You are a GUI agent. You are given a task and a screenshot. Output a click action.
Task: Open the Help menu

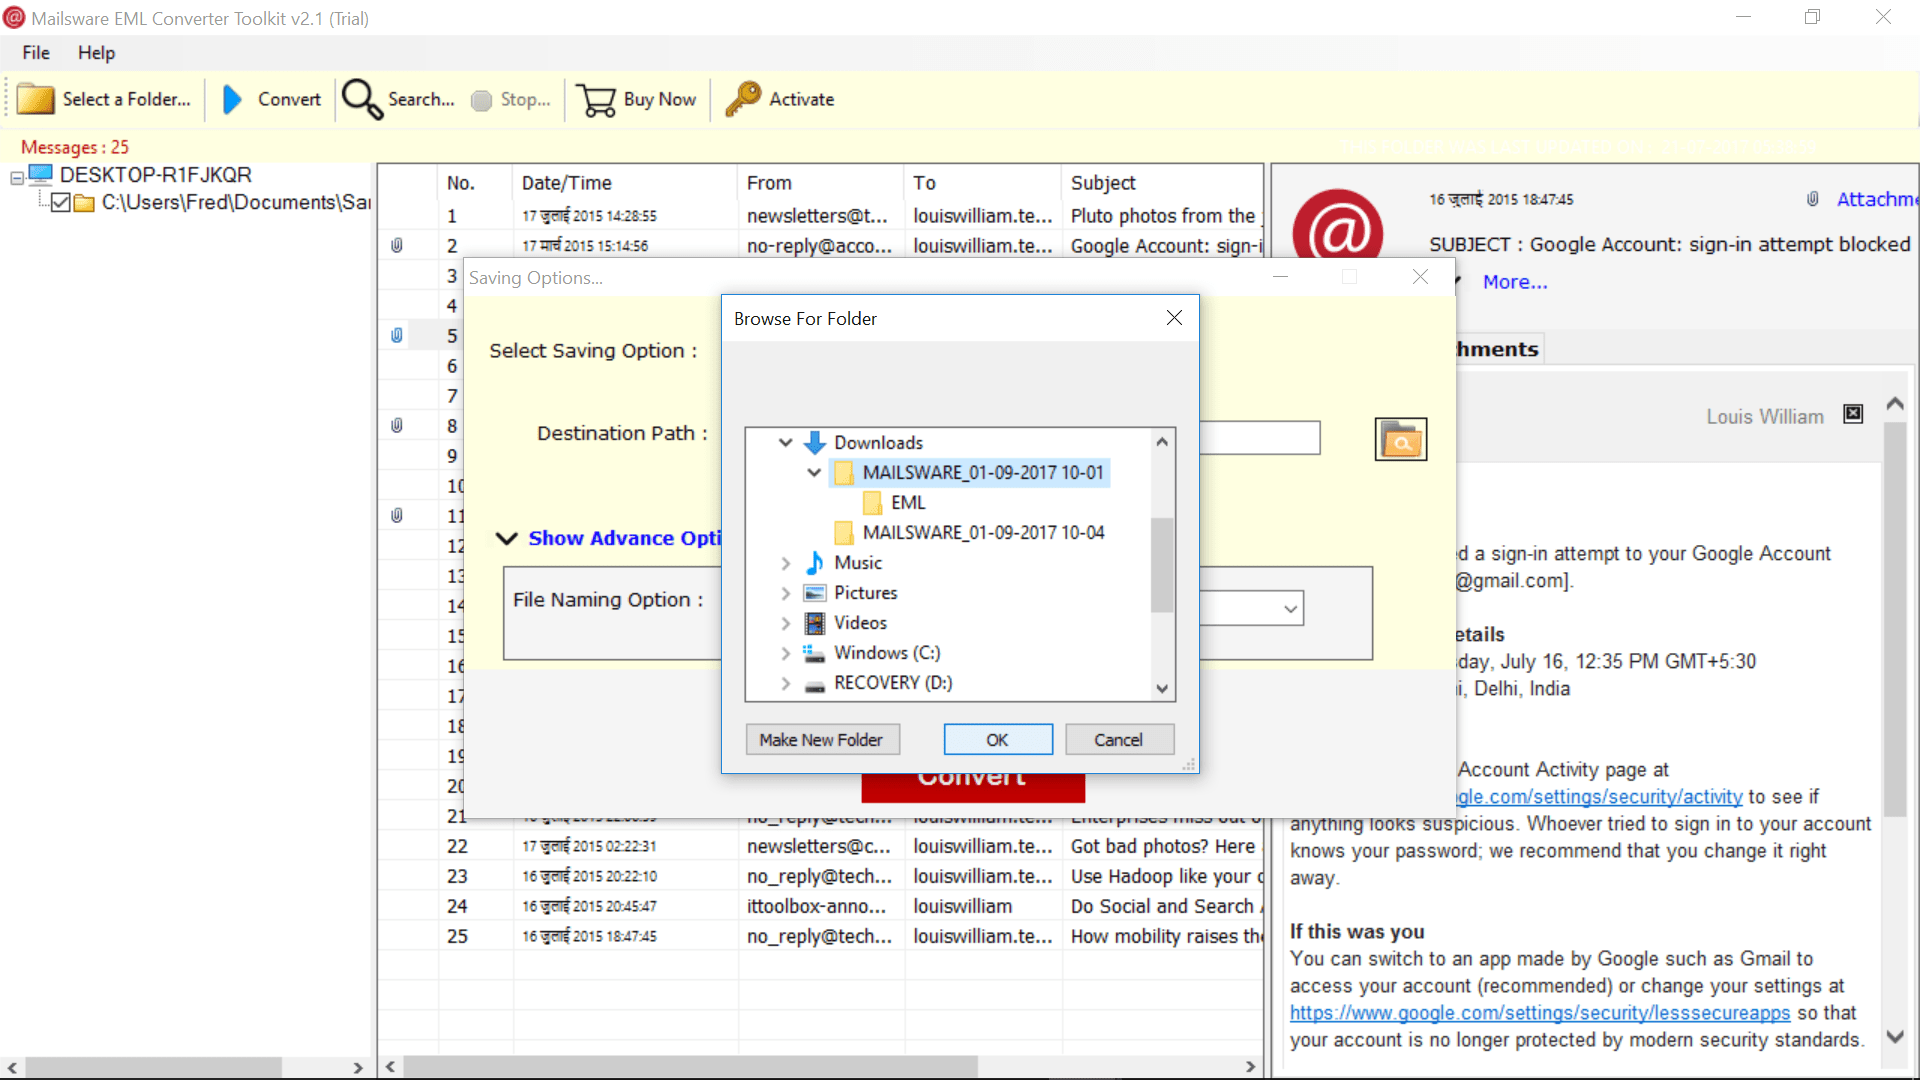point(96,53)
